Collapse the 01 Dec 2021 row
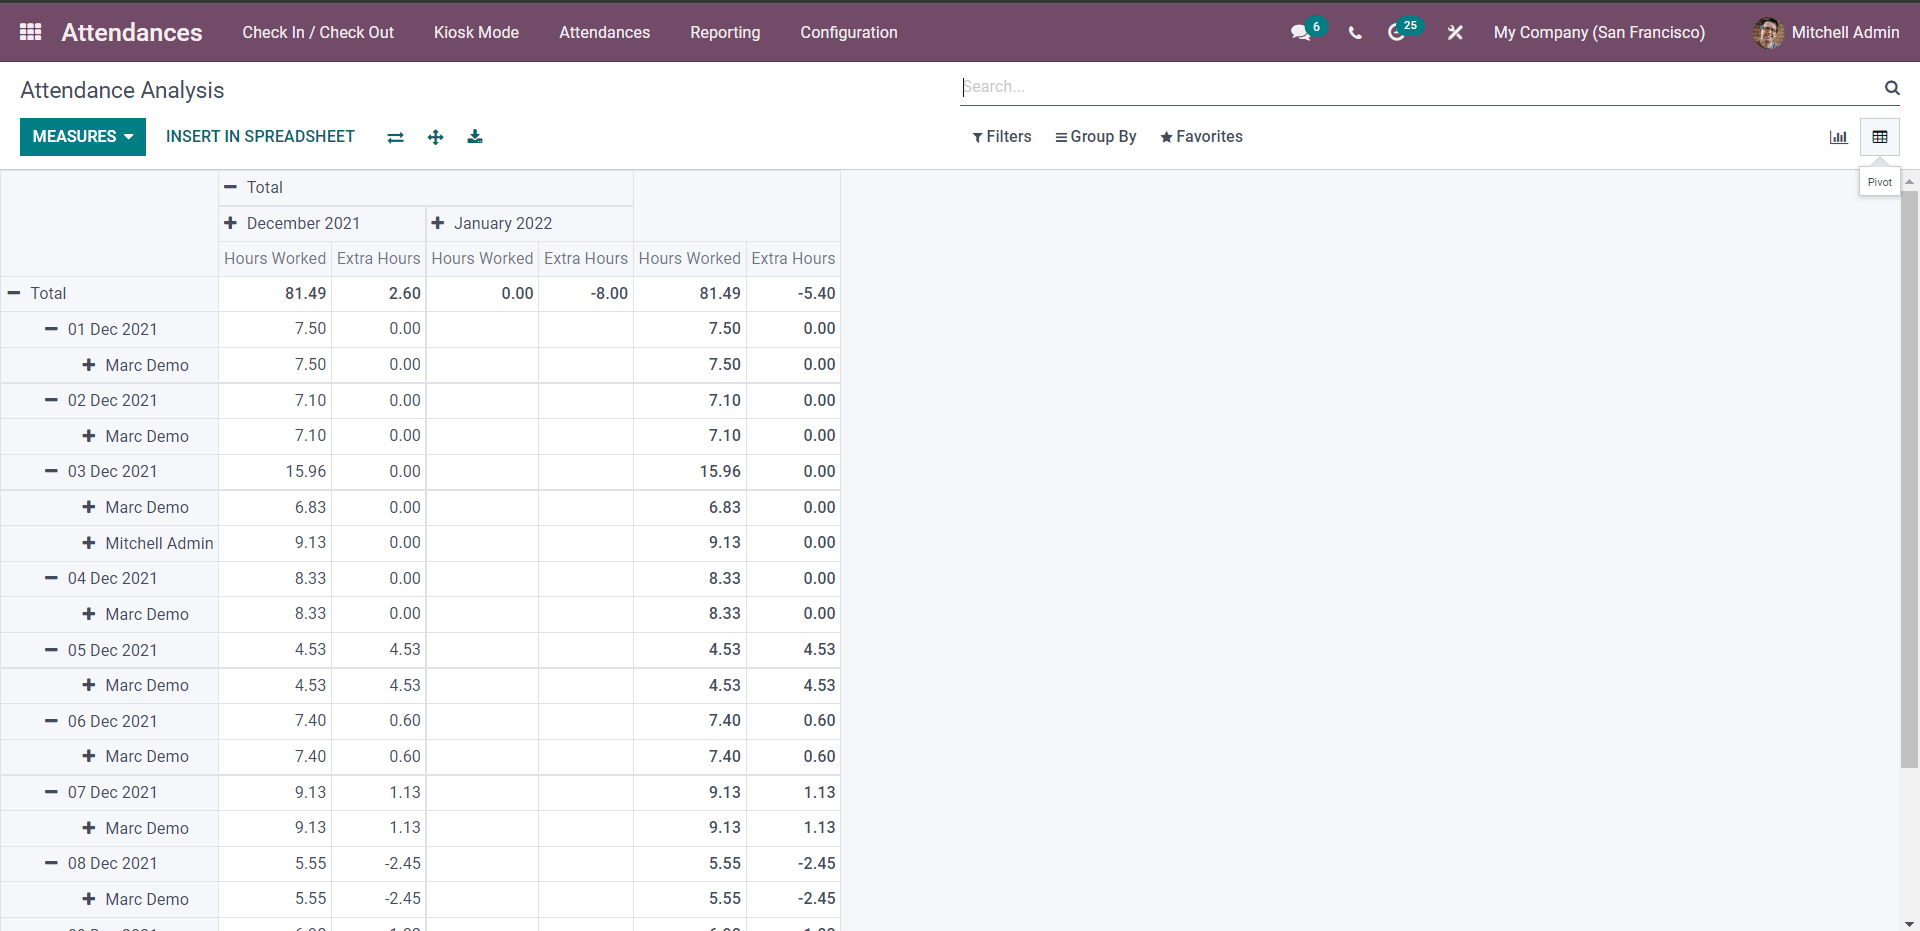Screen dimensions: 1920x931 [x=109, y=330]
